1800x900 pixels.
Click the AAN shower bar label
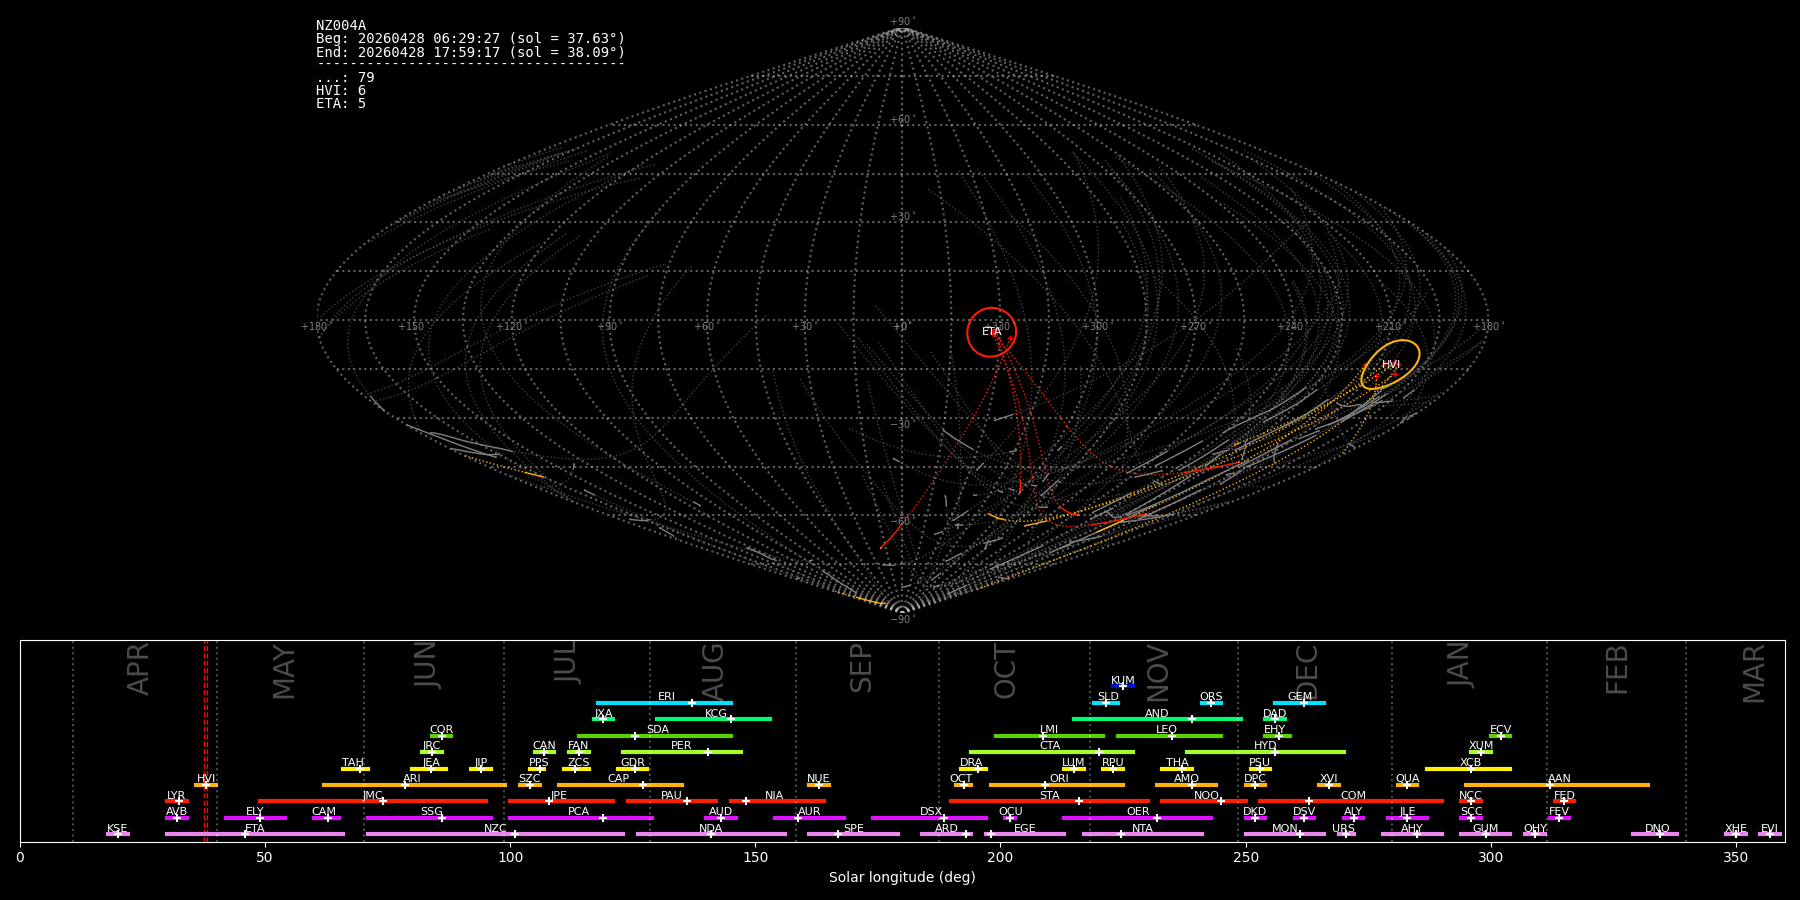click(x=1559, y=779)
